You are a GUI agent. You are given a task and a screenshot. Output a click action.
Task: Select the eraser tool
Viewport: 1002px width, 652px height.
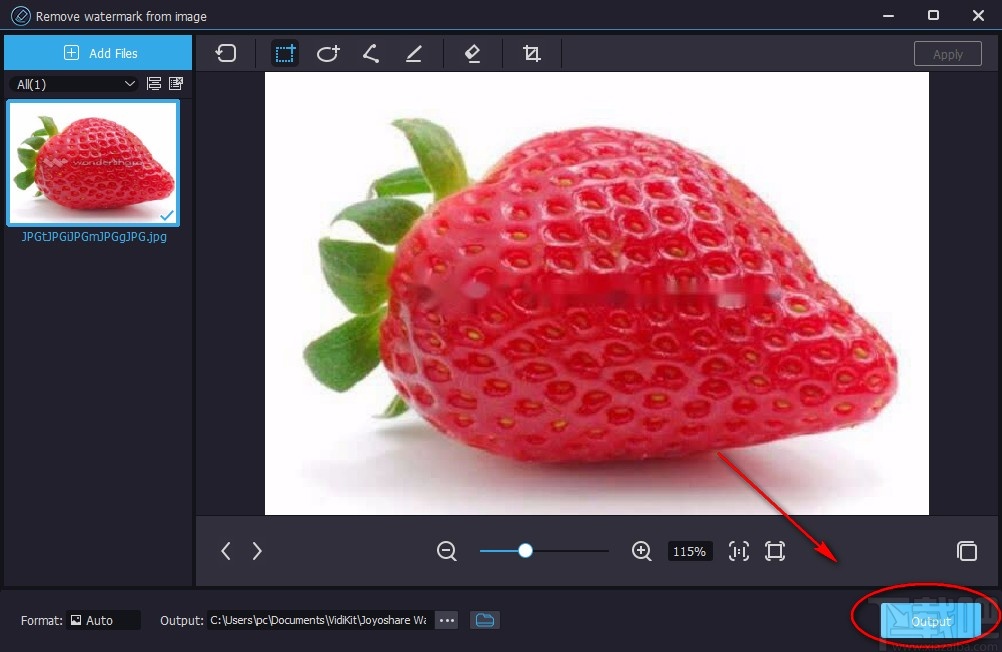pos(472,53)
